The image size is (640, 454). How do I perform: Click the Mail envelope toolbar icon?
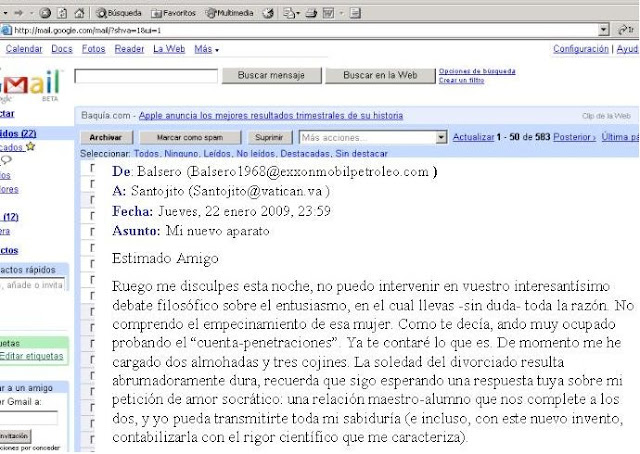[x=289, y=13]
